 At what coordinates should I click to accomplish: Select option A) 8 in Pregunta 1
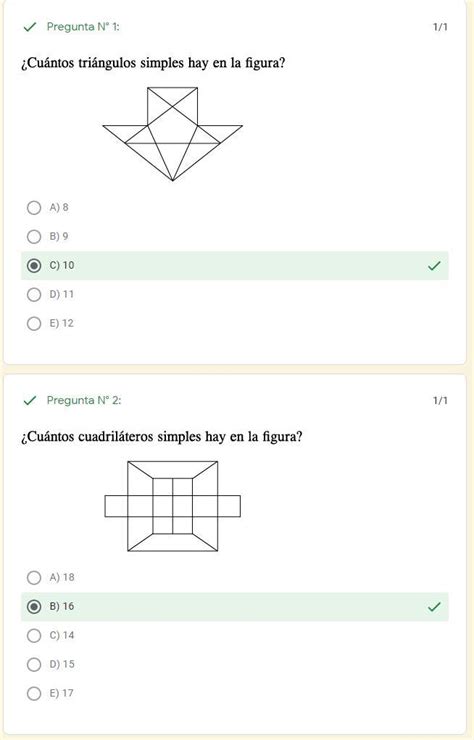point(34,208)
